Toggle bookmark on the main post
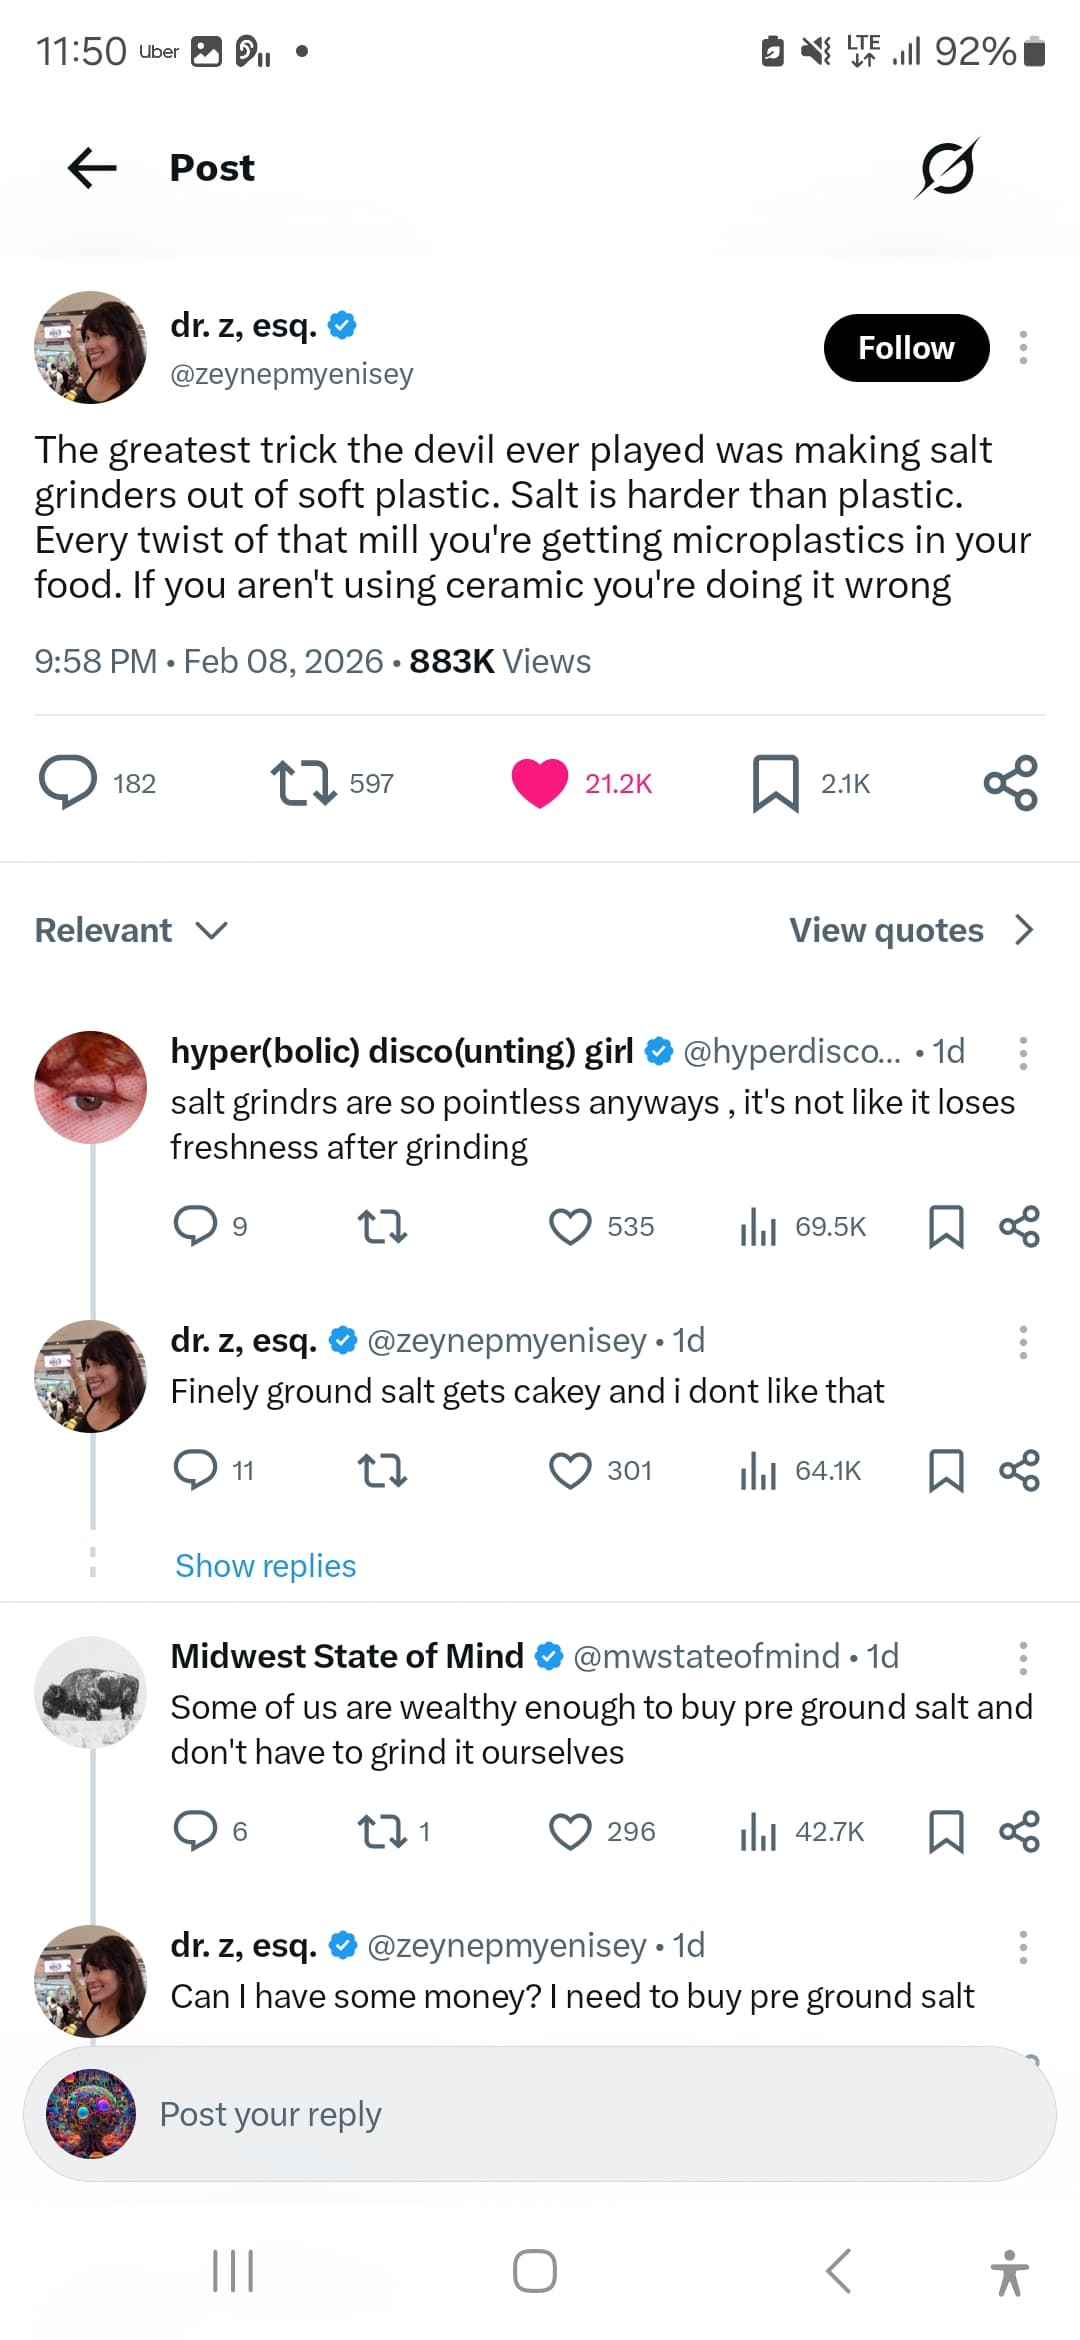The image size is (1080, 2340). [775, 782]
